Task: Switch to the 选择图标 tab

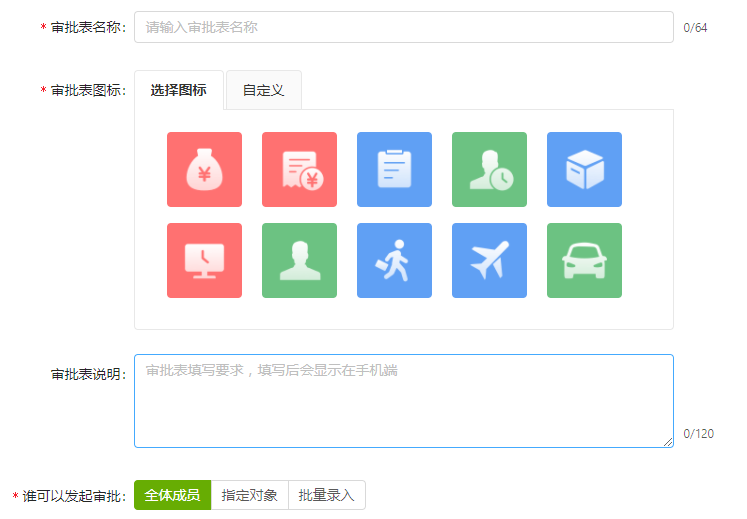Action: tap(179, 90)
